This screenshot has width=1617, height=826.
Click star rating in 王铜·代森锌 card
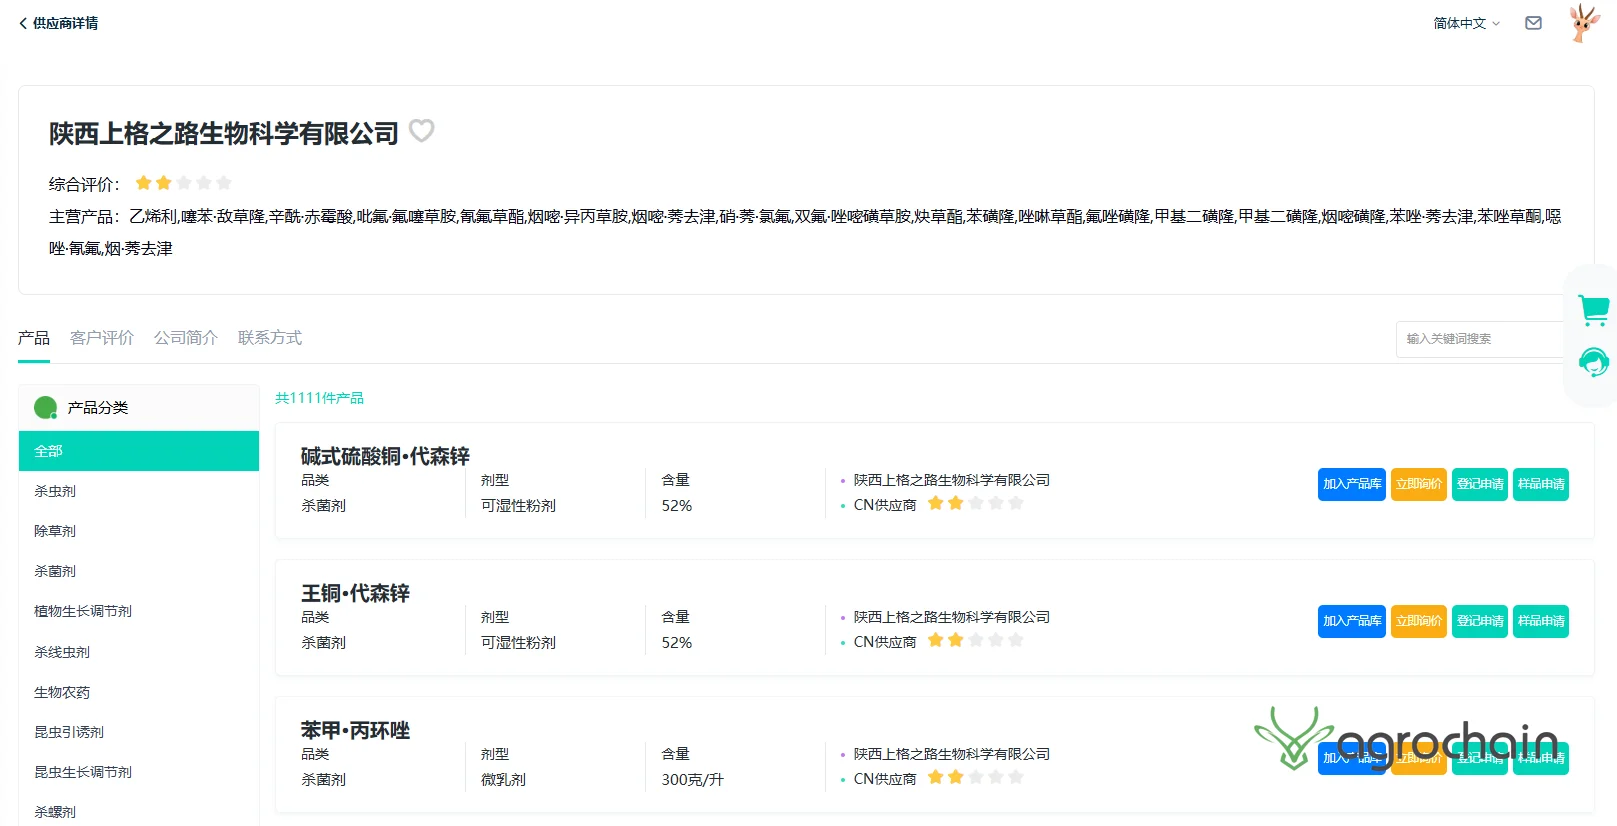click(976, 640)
